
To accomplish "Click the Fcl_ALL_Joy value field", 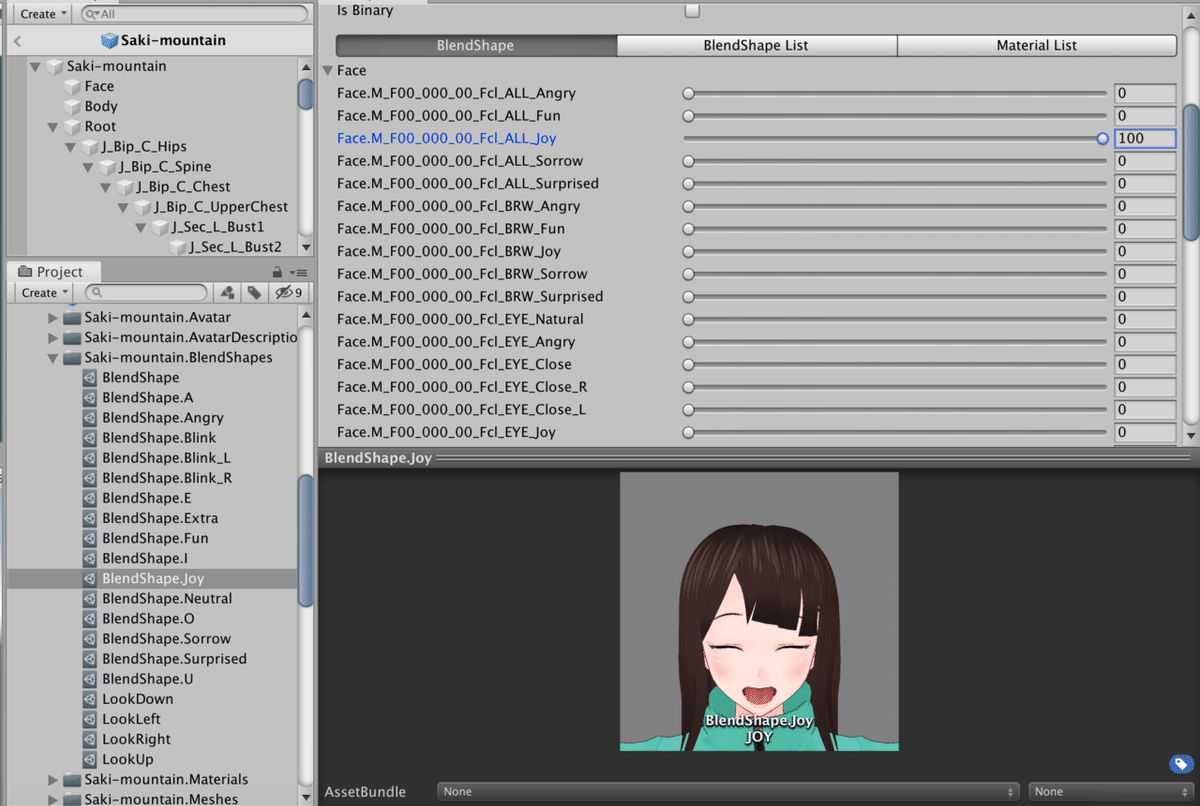I will pyautogui.click(x=1145, y=139).
